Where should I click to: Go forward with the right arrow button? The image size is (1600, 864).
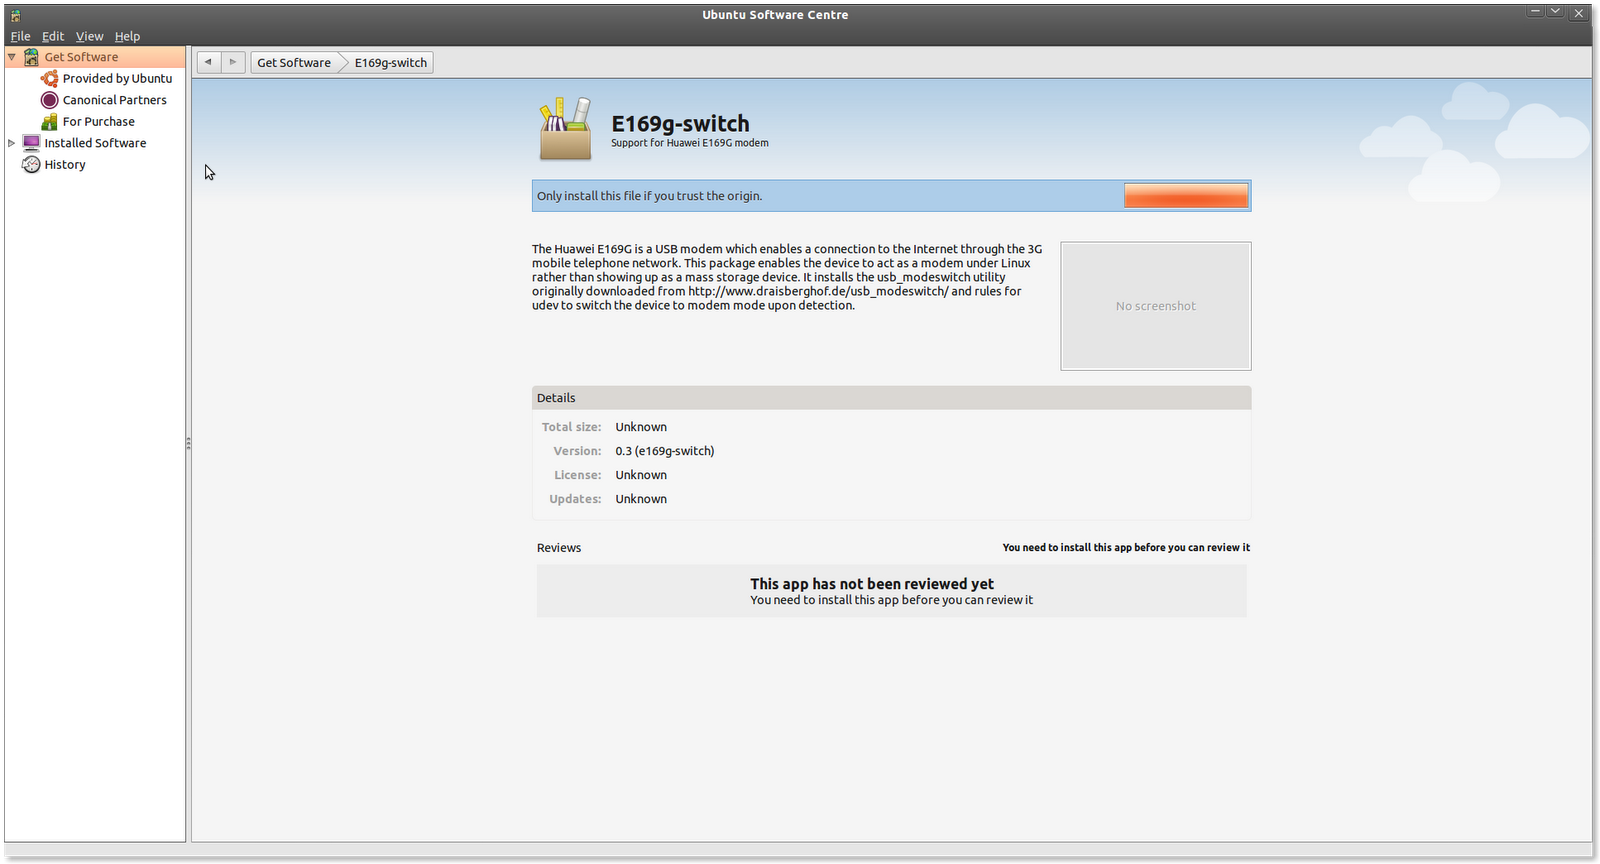(x=232, y=62)
